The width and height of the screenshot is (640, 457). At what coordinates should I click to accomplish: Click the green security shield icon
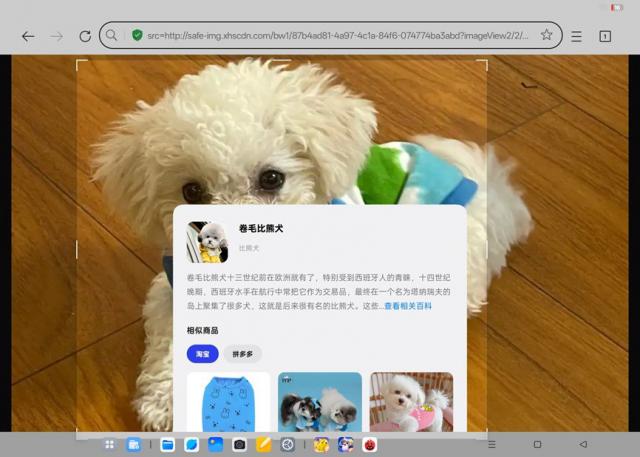click(x=137, y=35)
